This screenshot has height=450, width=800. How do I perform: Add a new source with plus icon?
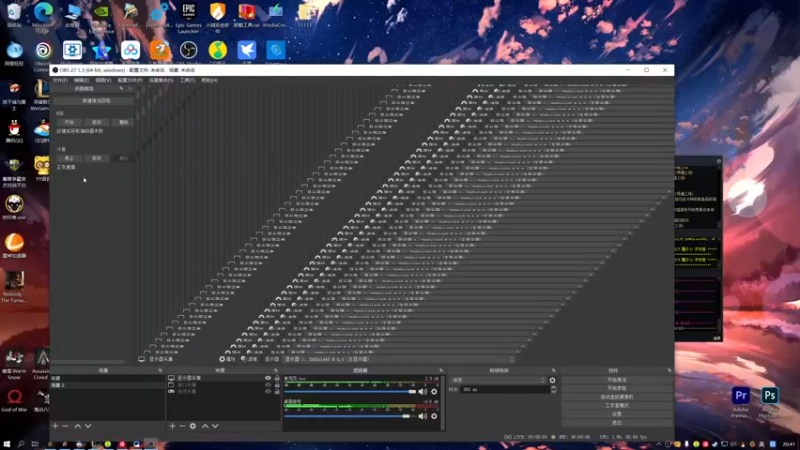click(172, 426)
